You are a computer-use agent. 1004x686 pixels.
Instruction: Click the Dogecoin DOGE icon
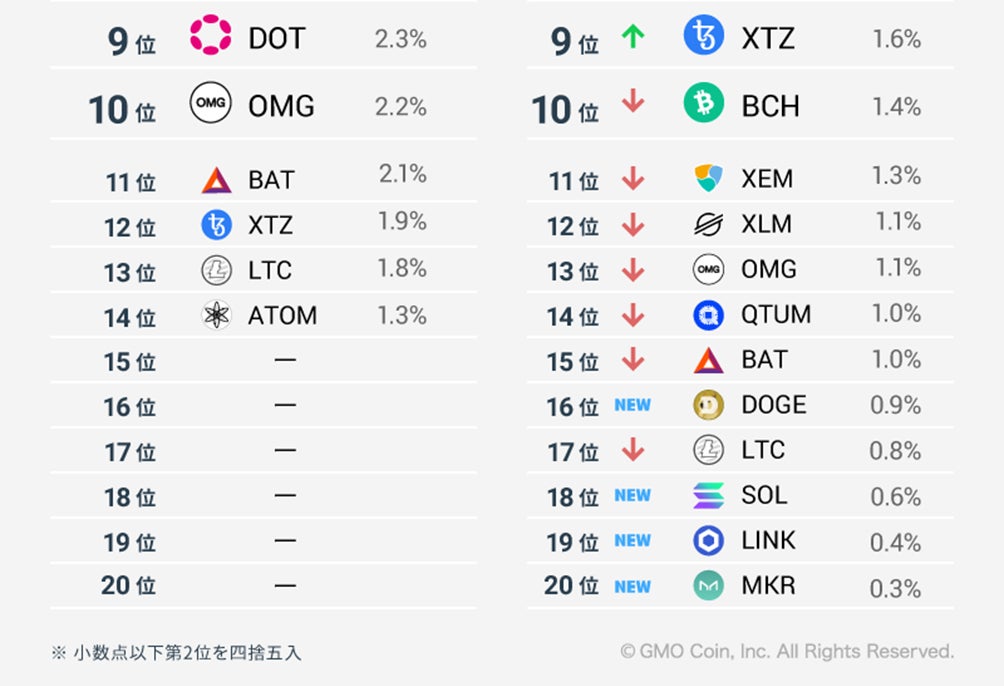click(708, 405)
